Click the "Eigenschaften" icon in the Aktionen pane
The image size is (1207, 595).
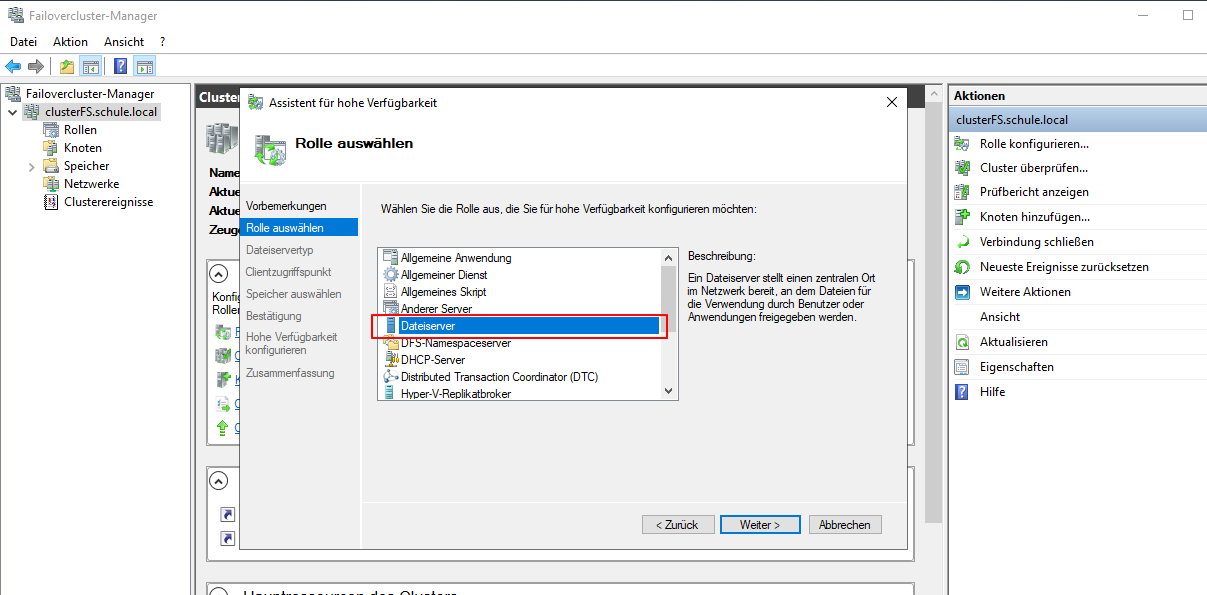(963, 368)
